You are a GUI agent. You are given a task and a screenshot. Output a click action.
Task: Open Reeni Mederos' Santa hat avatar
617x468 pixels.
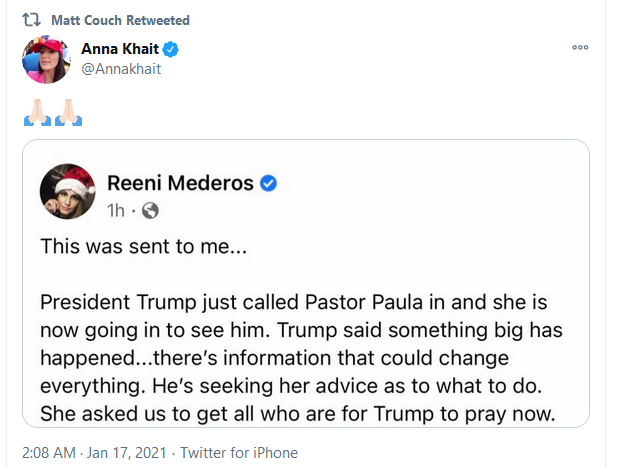pos(68,191)
